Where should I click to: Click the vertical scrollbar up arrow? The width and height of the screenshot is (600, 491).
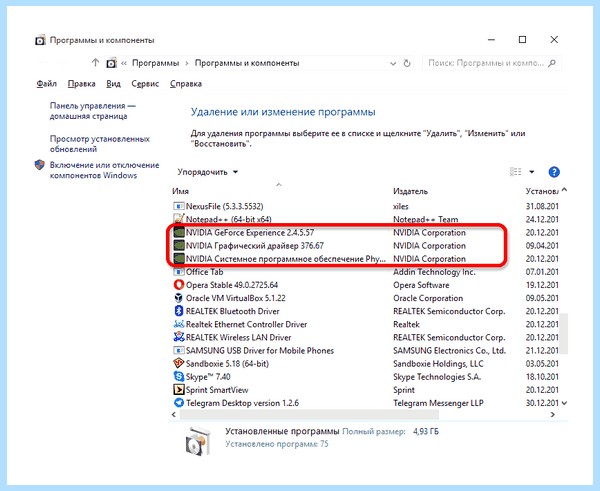[x=564, y=190]
